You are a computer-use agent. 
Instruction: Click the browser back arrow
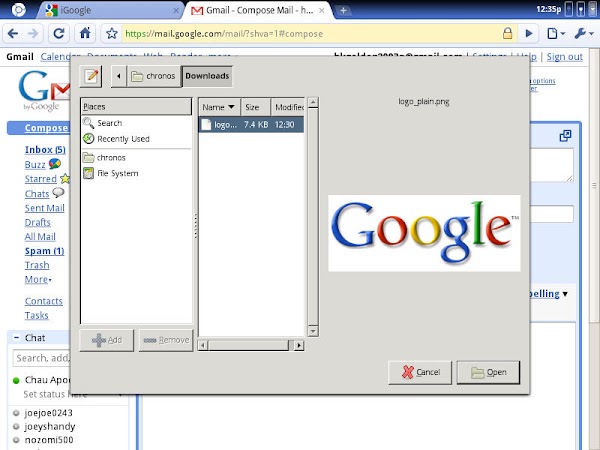(13, 34)
